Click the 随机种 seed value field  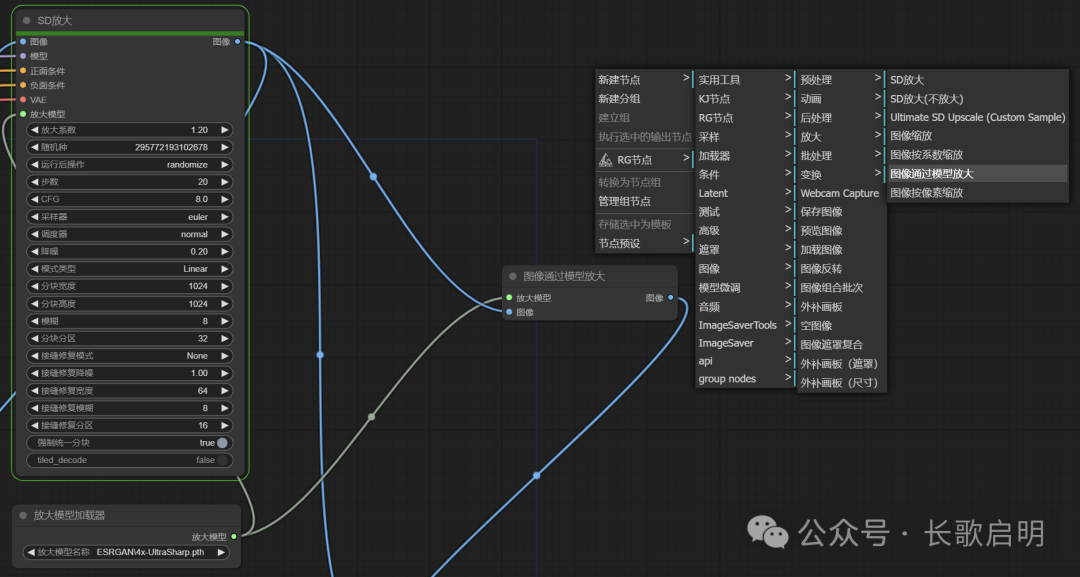click(x=129, y=147)
